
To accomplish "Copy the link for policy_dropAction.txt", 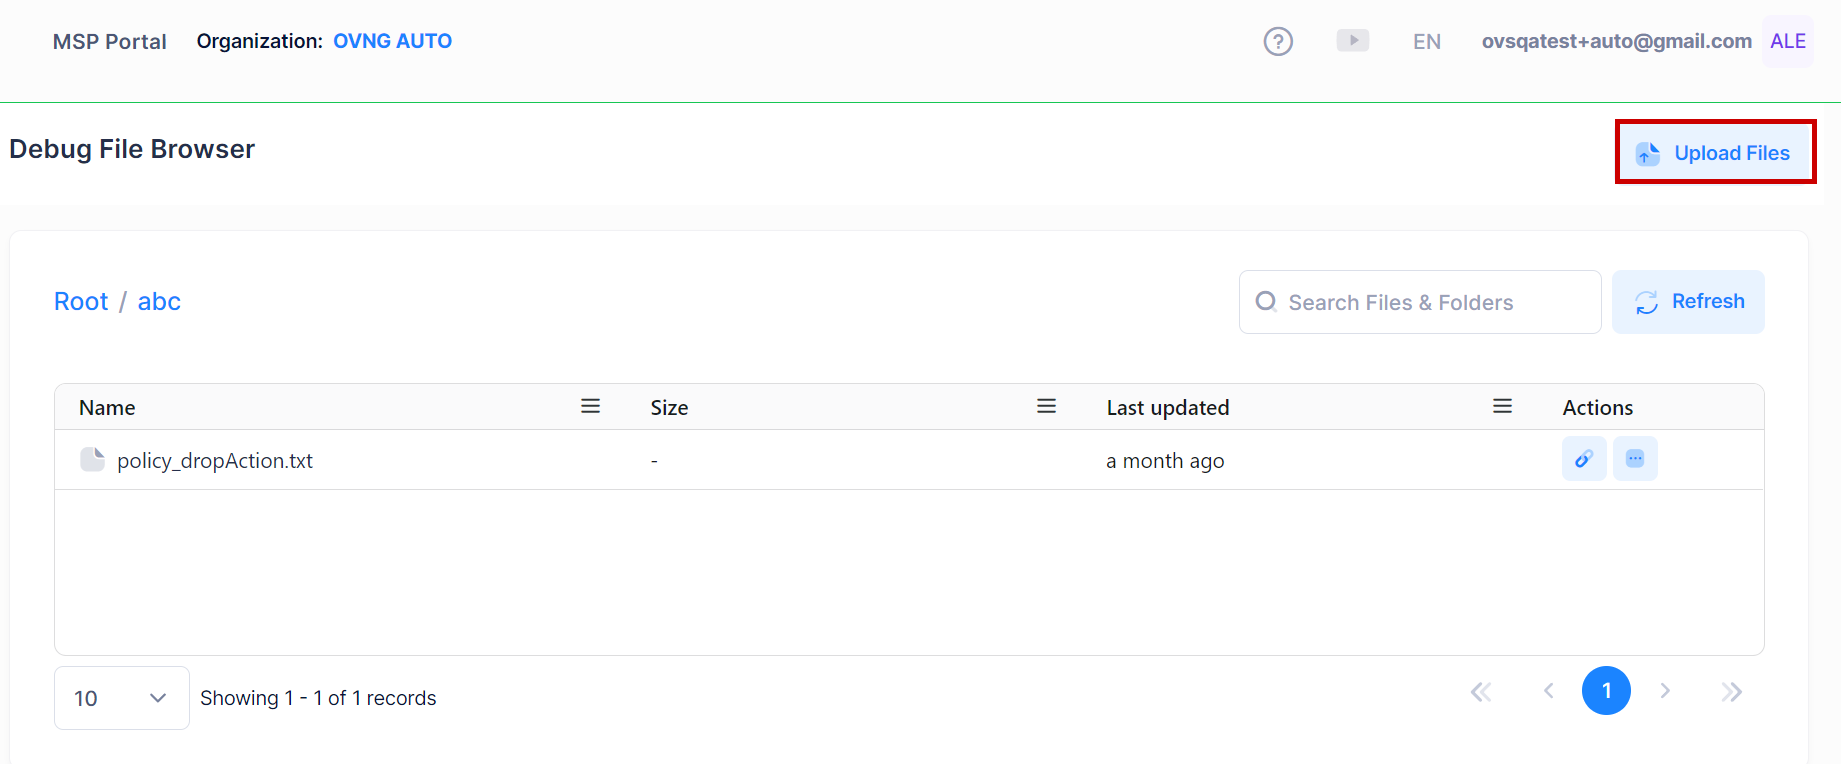I will pyautogui.click(x=1583, y=459).
